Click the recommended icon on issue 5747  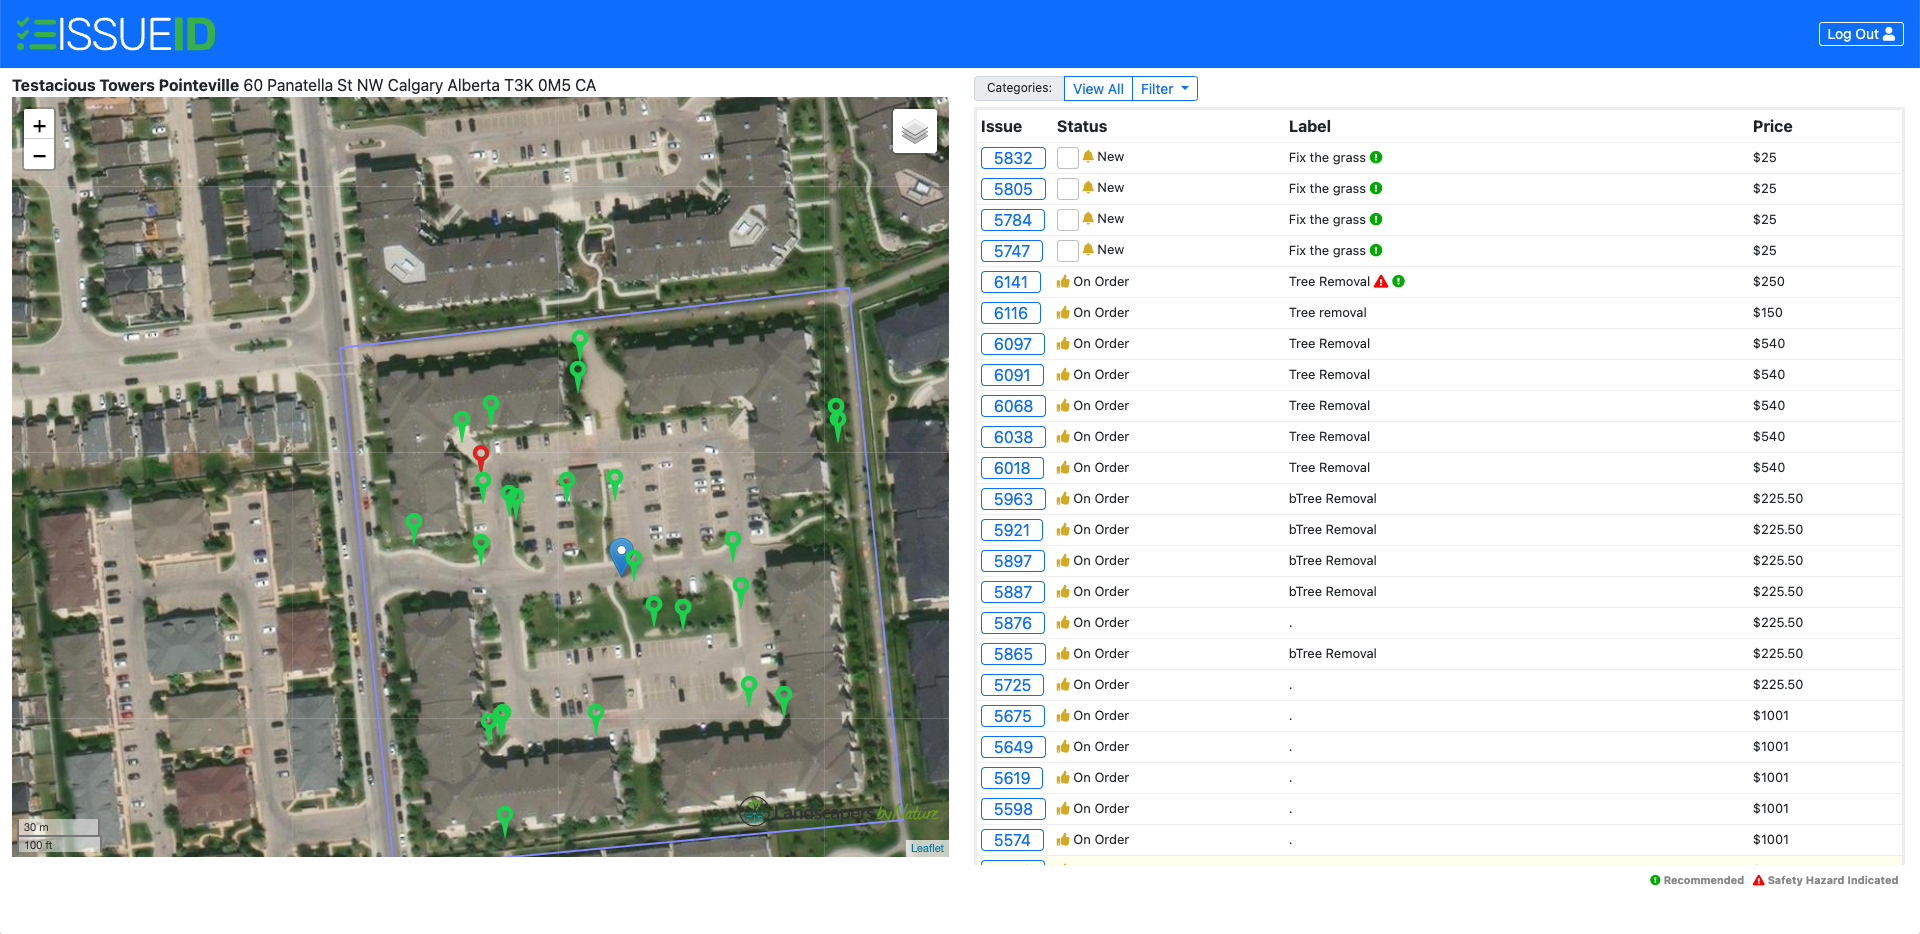1376,250
